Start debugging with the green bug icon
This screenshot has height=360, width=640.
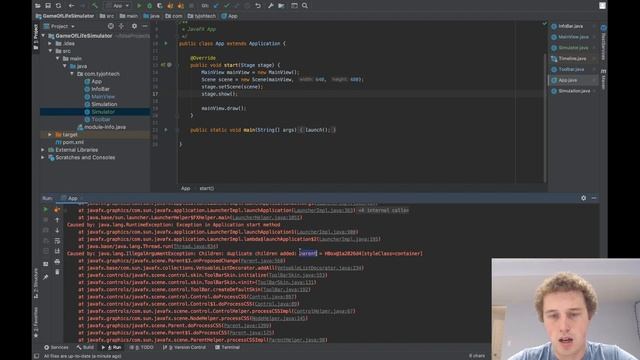[x=149, y=6]
